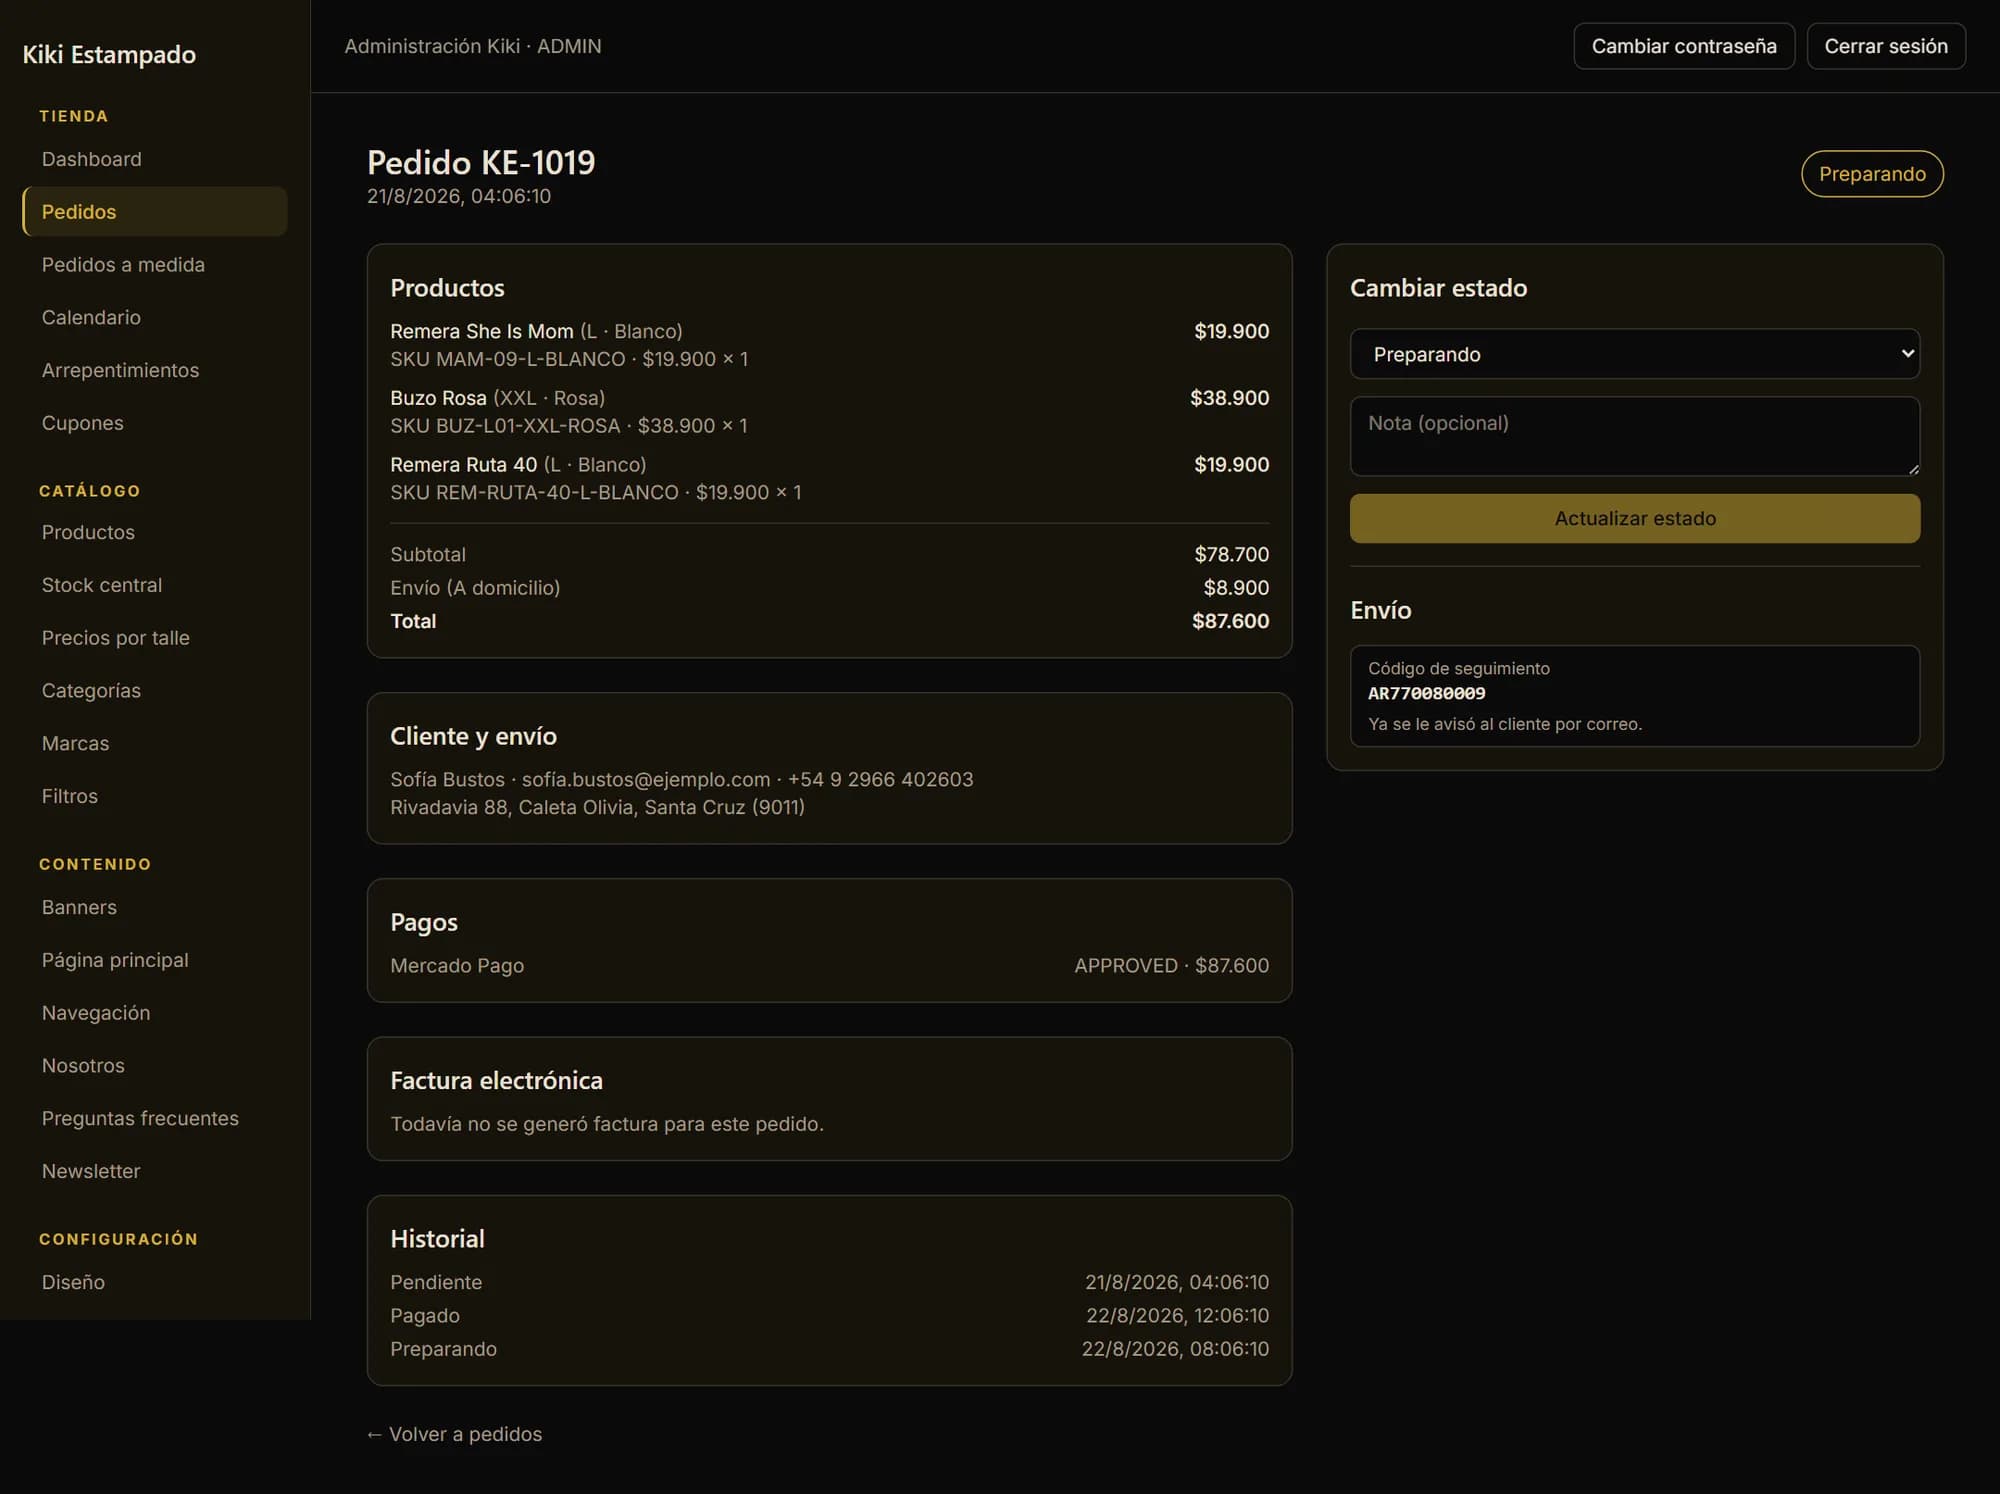Go to Stock central
The image size is (2000, 1494).
[154, 585]
